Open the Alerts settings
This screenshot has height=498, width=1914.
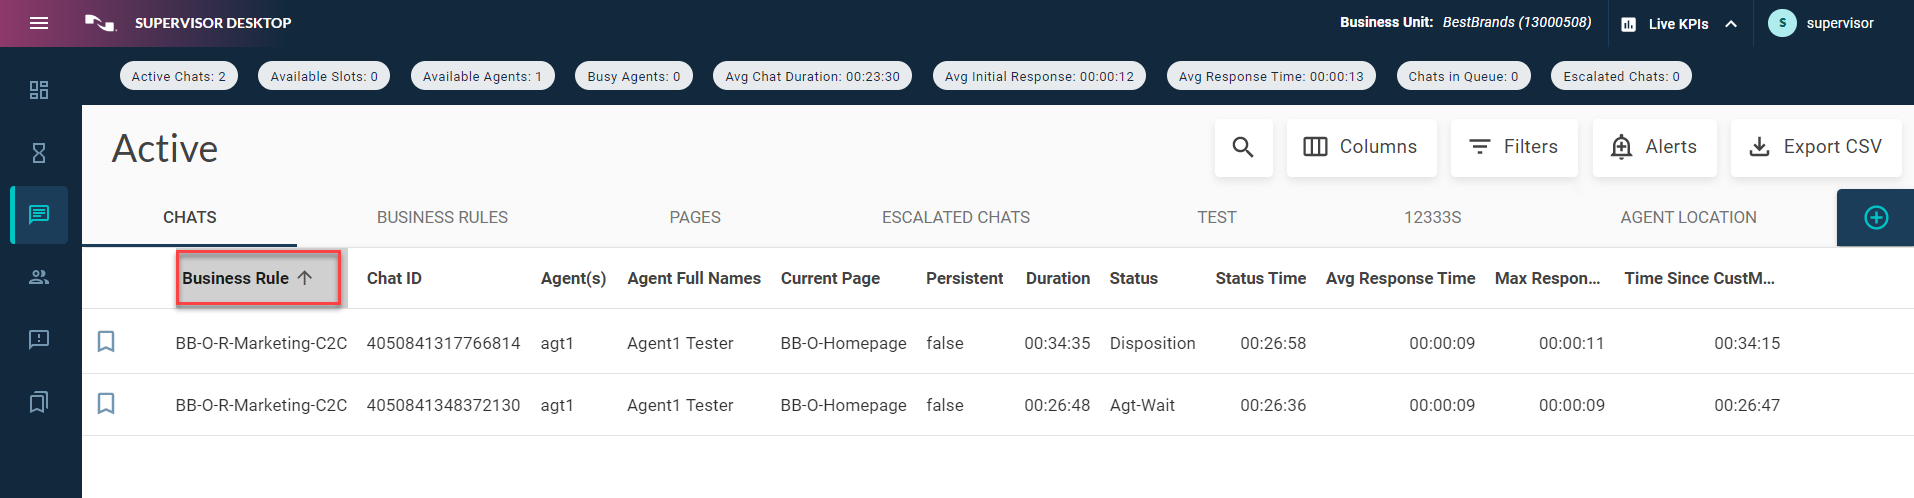coord(1654,147)
